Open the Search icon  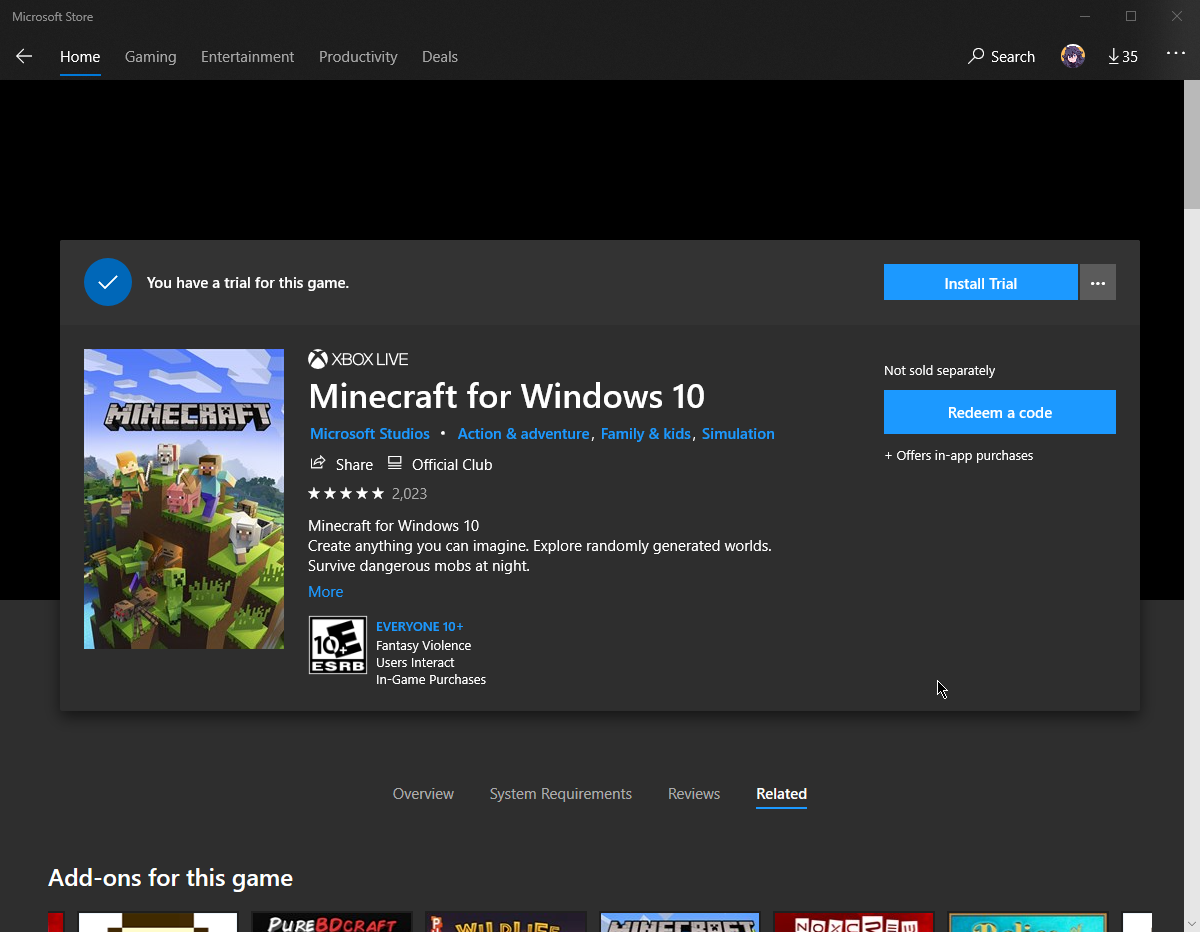[976, 56]
